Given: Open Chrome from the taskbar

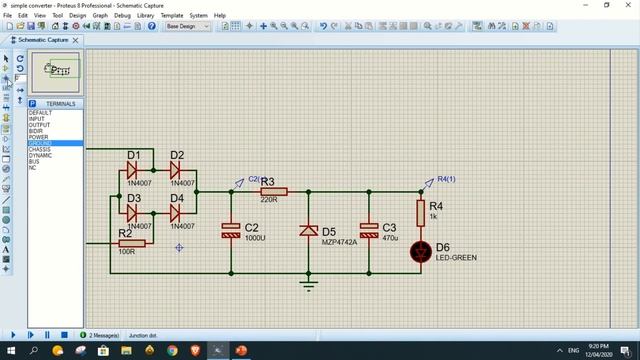Looking at the screenshot, I should coord(173,350).
